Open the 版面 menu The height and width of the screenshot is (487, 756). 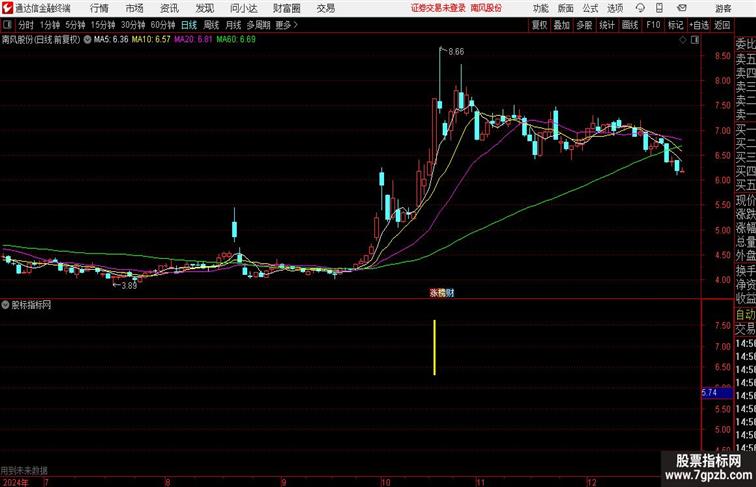566,8
